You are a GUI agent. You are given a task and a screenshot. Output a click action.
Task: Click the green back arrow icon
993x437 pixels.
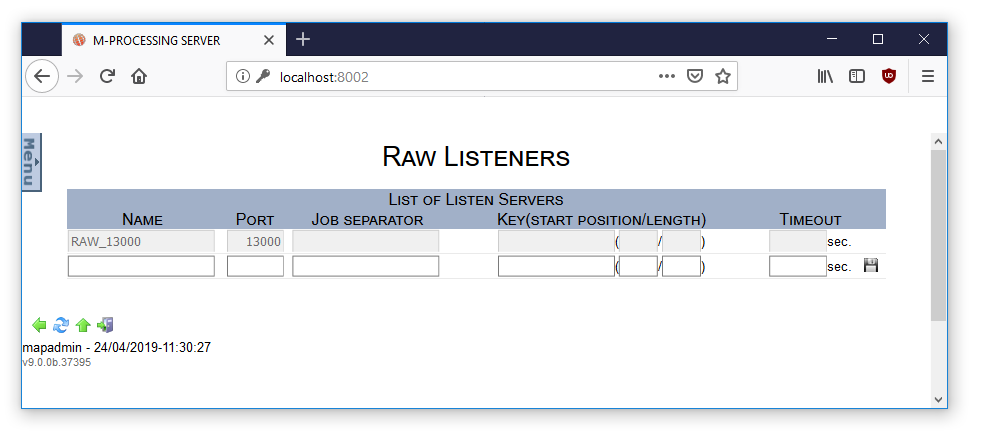pyautogui.click(x=40, y=325)
